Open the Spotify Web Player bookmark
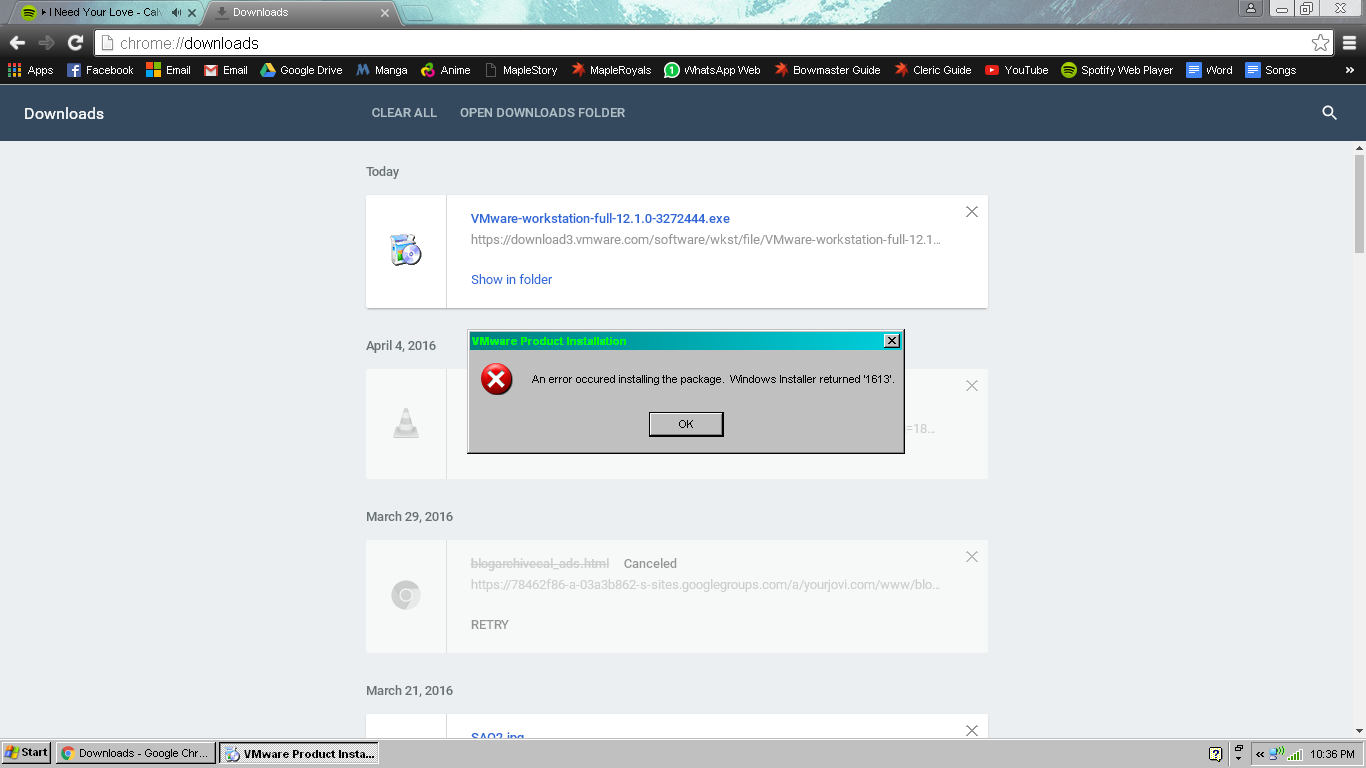1366x768 pixels. coord(1116,70)
